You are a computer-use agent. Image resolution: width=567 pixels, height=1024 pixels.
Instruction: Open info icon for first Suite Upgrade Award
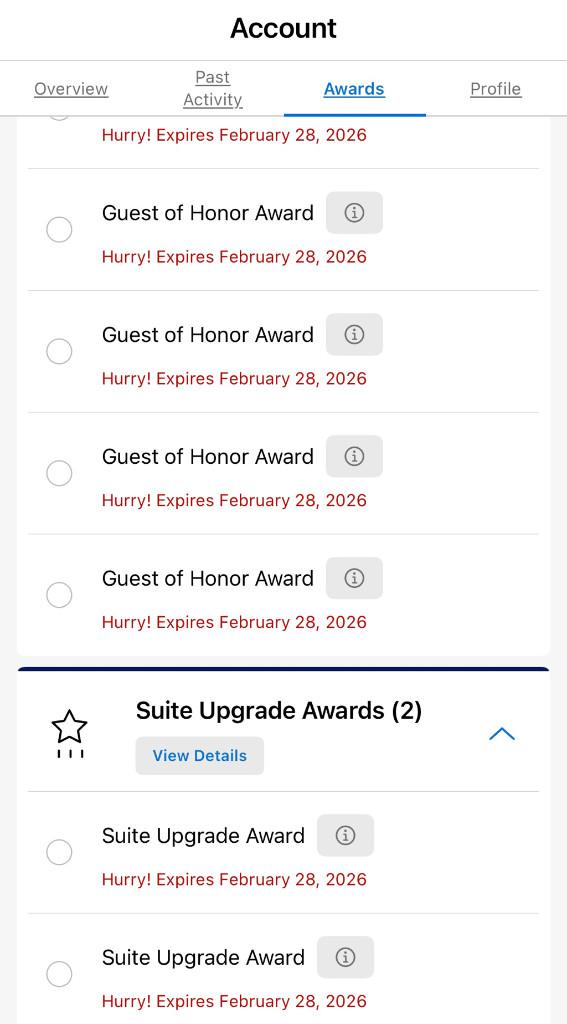click(x=346, y=835)
